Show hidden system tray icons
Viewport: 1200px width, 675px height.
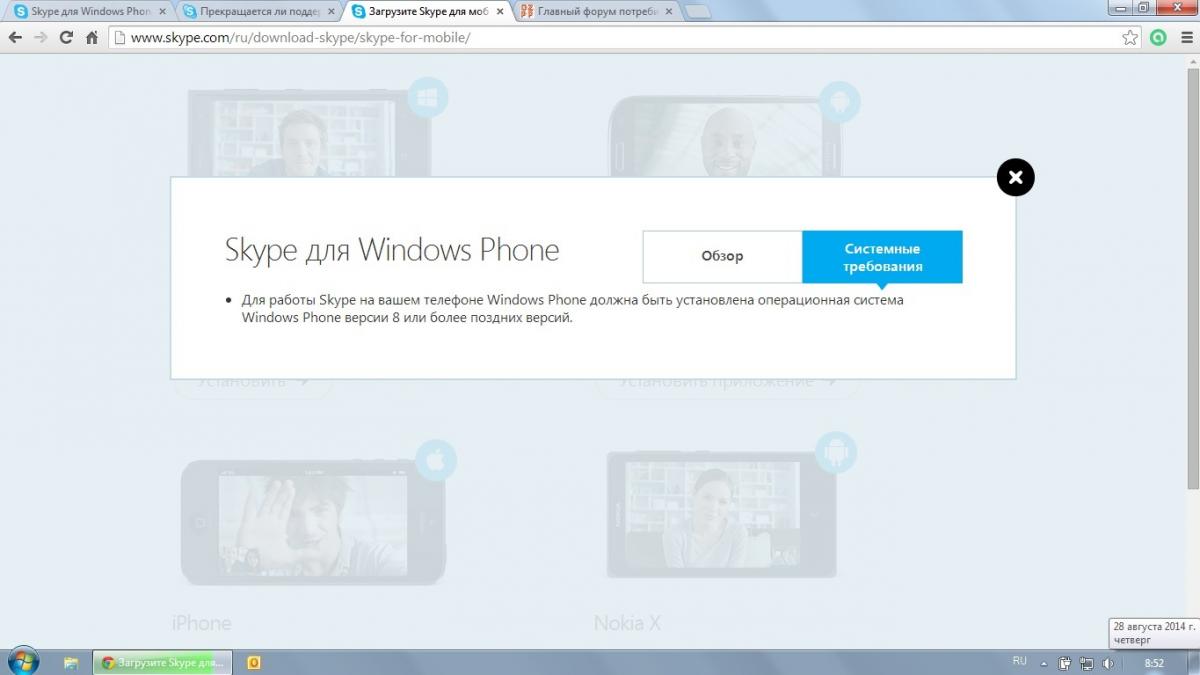1045,662
